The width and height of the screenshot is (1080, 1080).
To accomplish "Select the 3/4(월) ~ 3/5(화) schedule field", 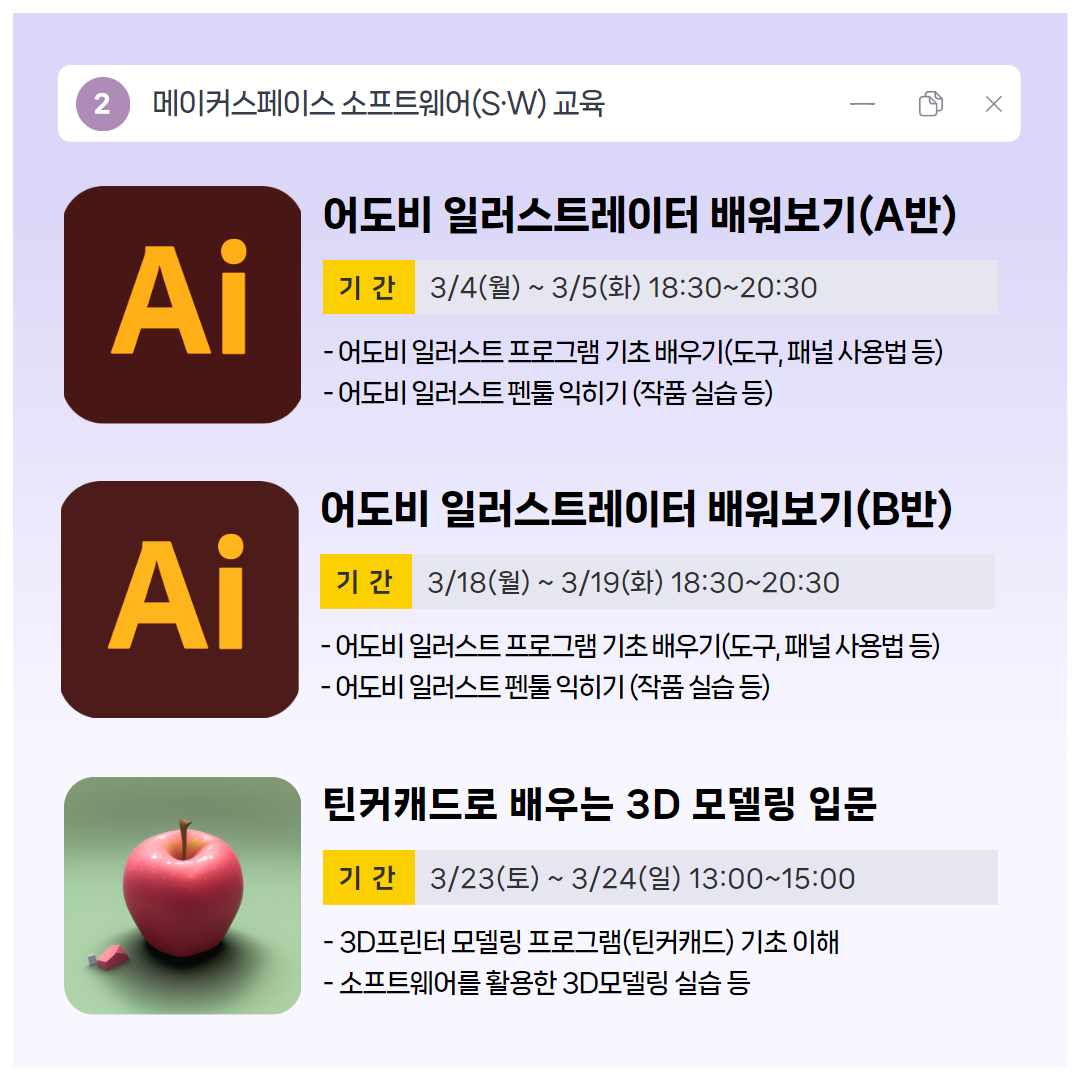I will pyautogui.click(x=706, y=287).
